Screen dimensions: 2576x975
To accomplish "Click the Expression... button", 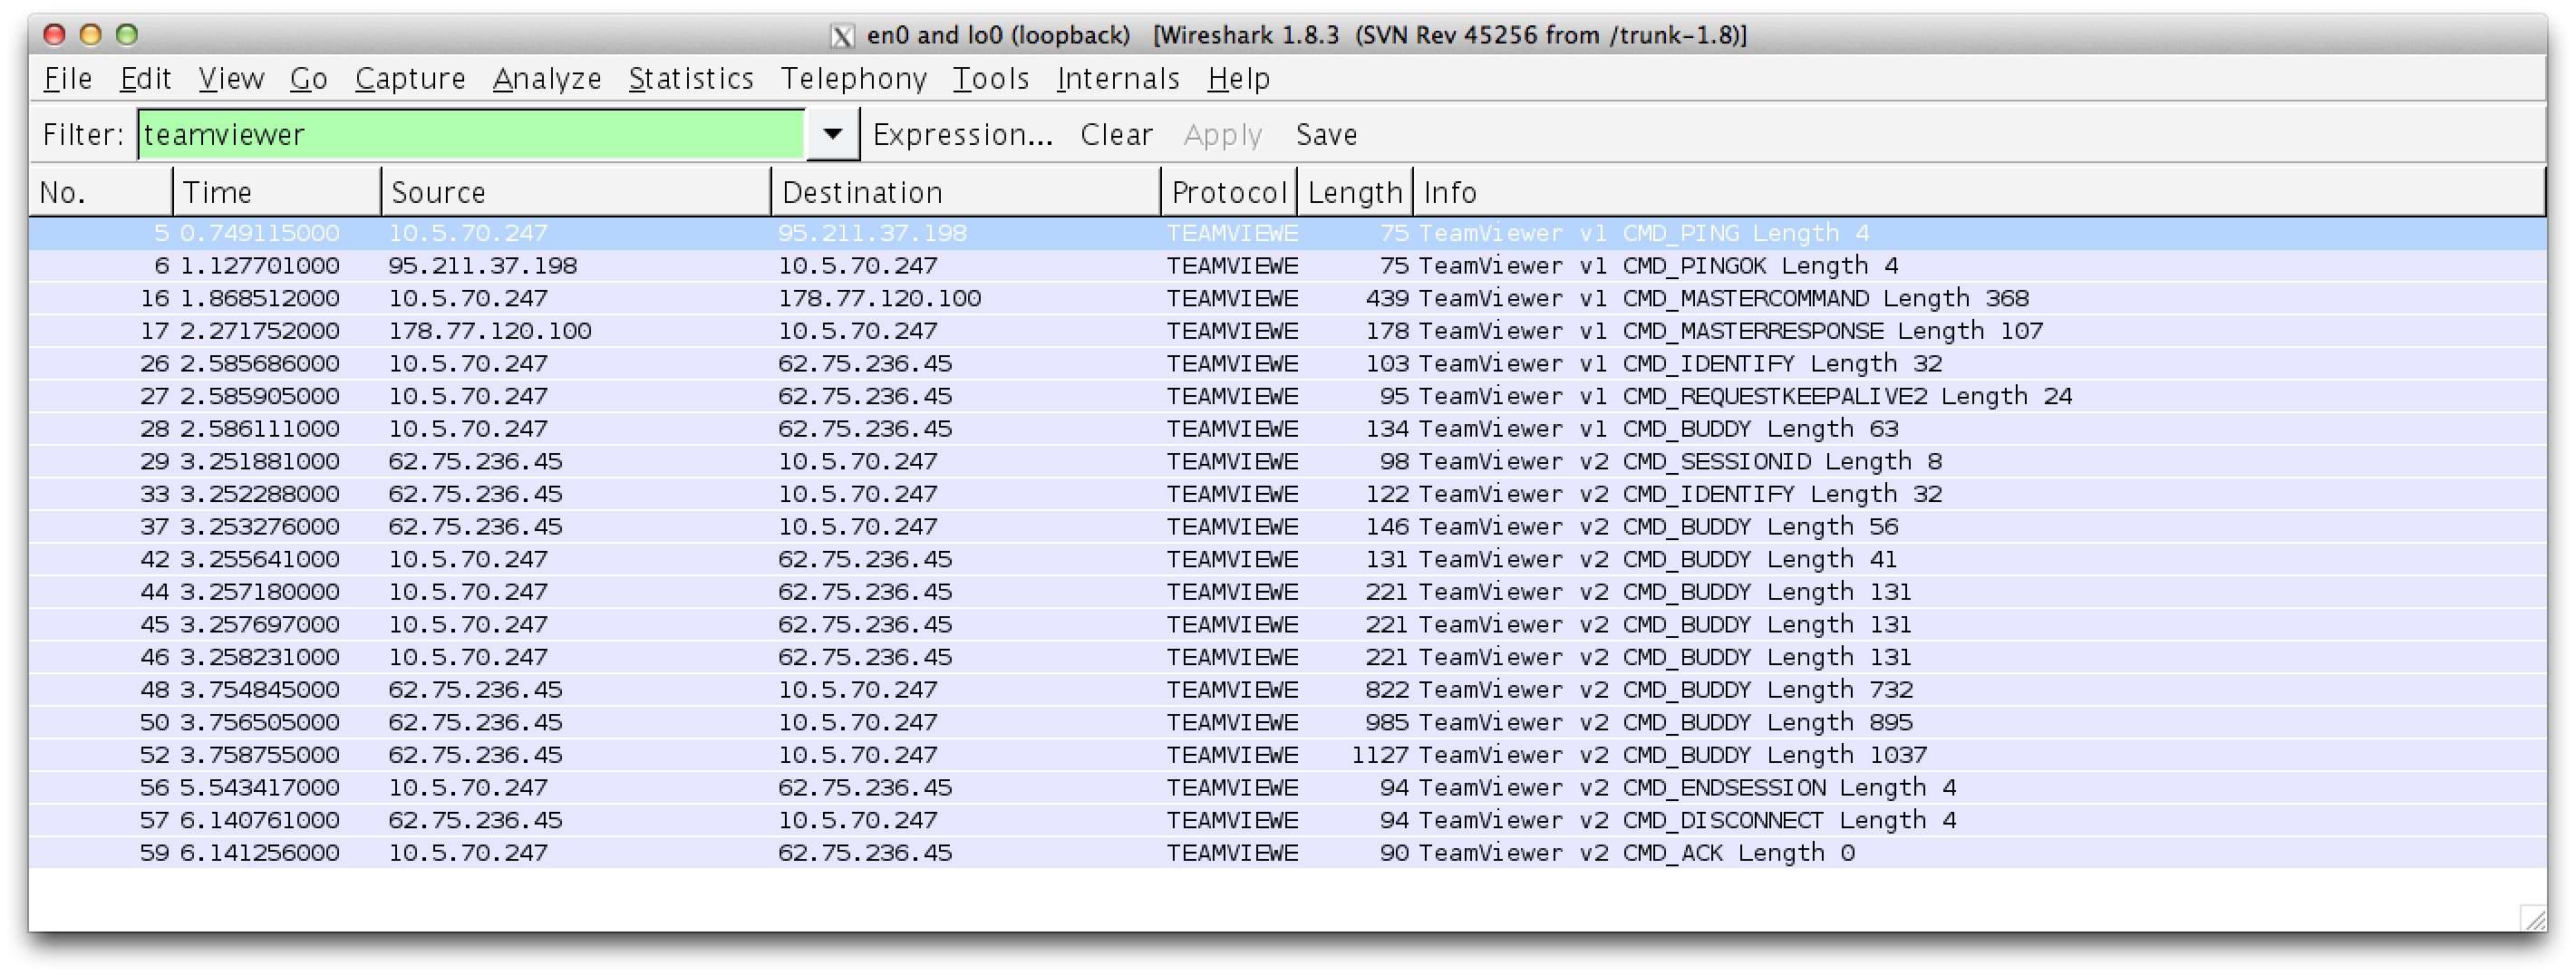I will point(963,134).
